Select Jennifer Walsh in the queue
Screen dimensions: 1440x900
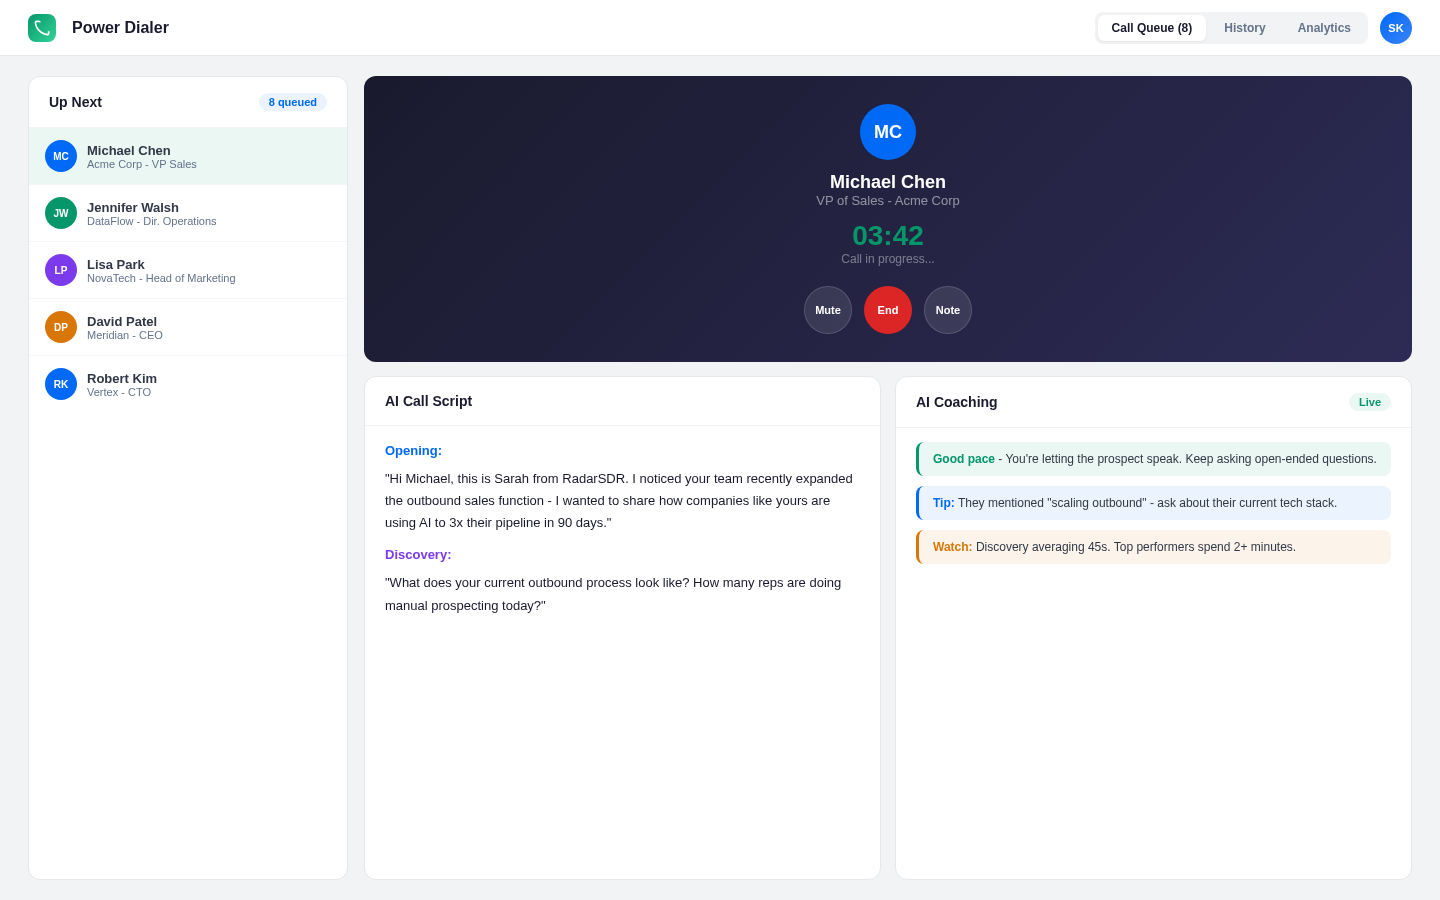(188, 213)
